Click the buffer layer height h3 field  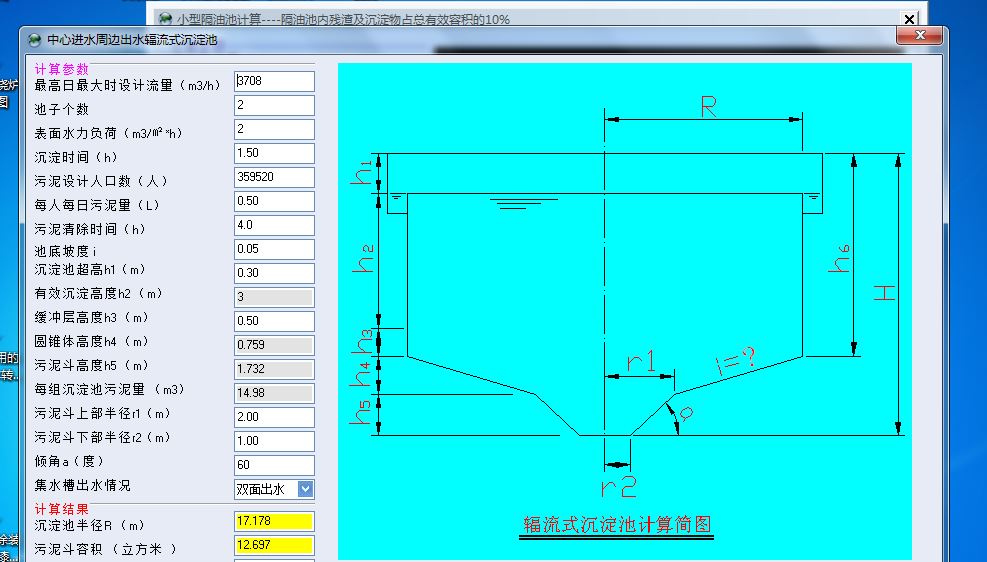coord(274,320)
